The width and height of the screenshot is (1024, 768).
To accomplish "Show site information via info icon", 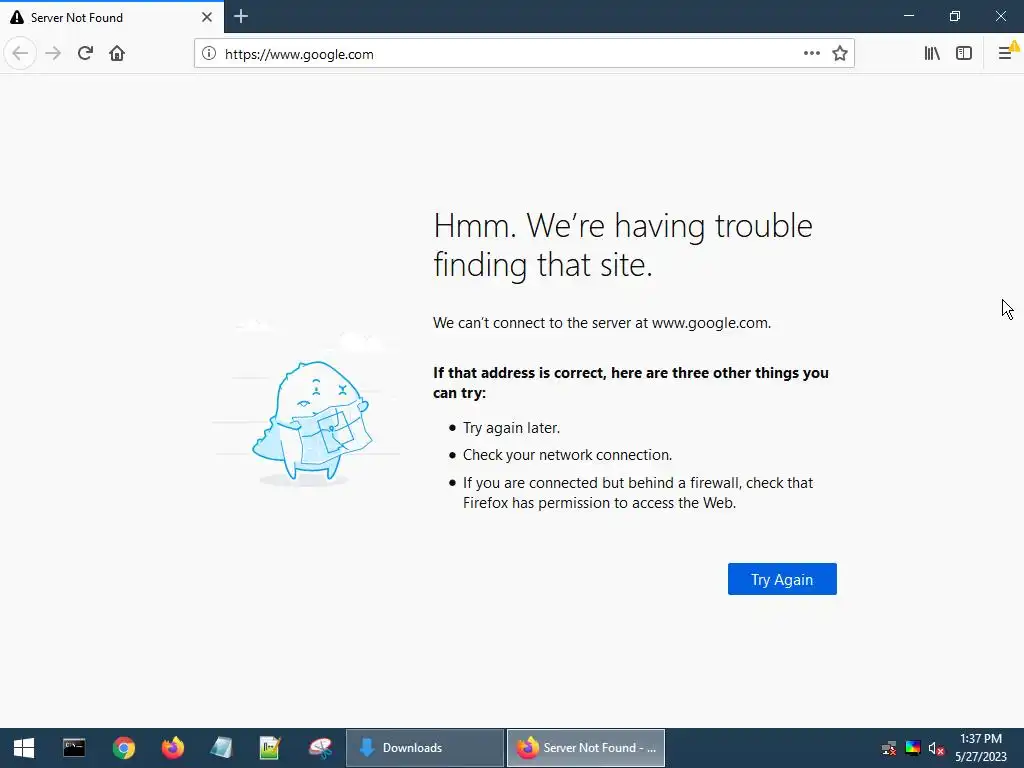I will click(x=209, y=54).
